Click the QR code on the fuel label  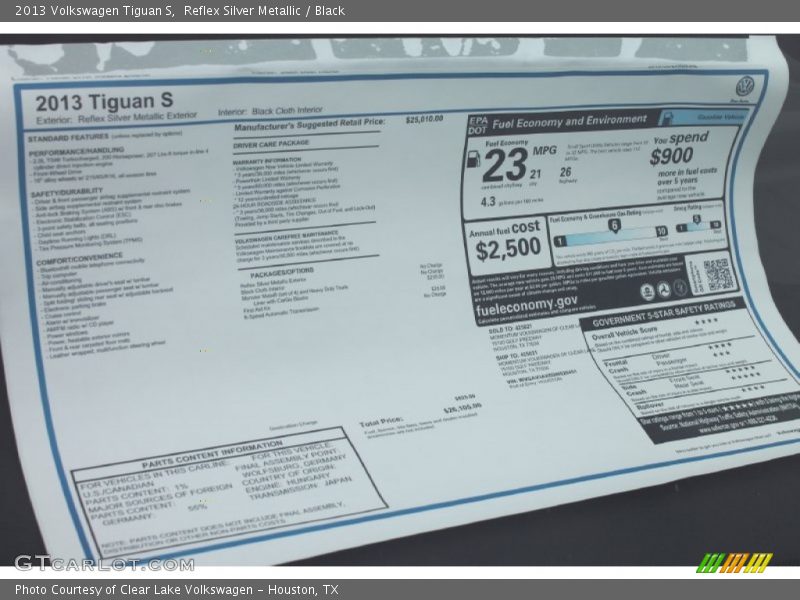click(x=718, y=274)
